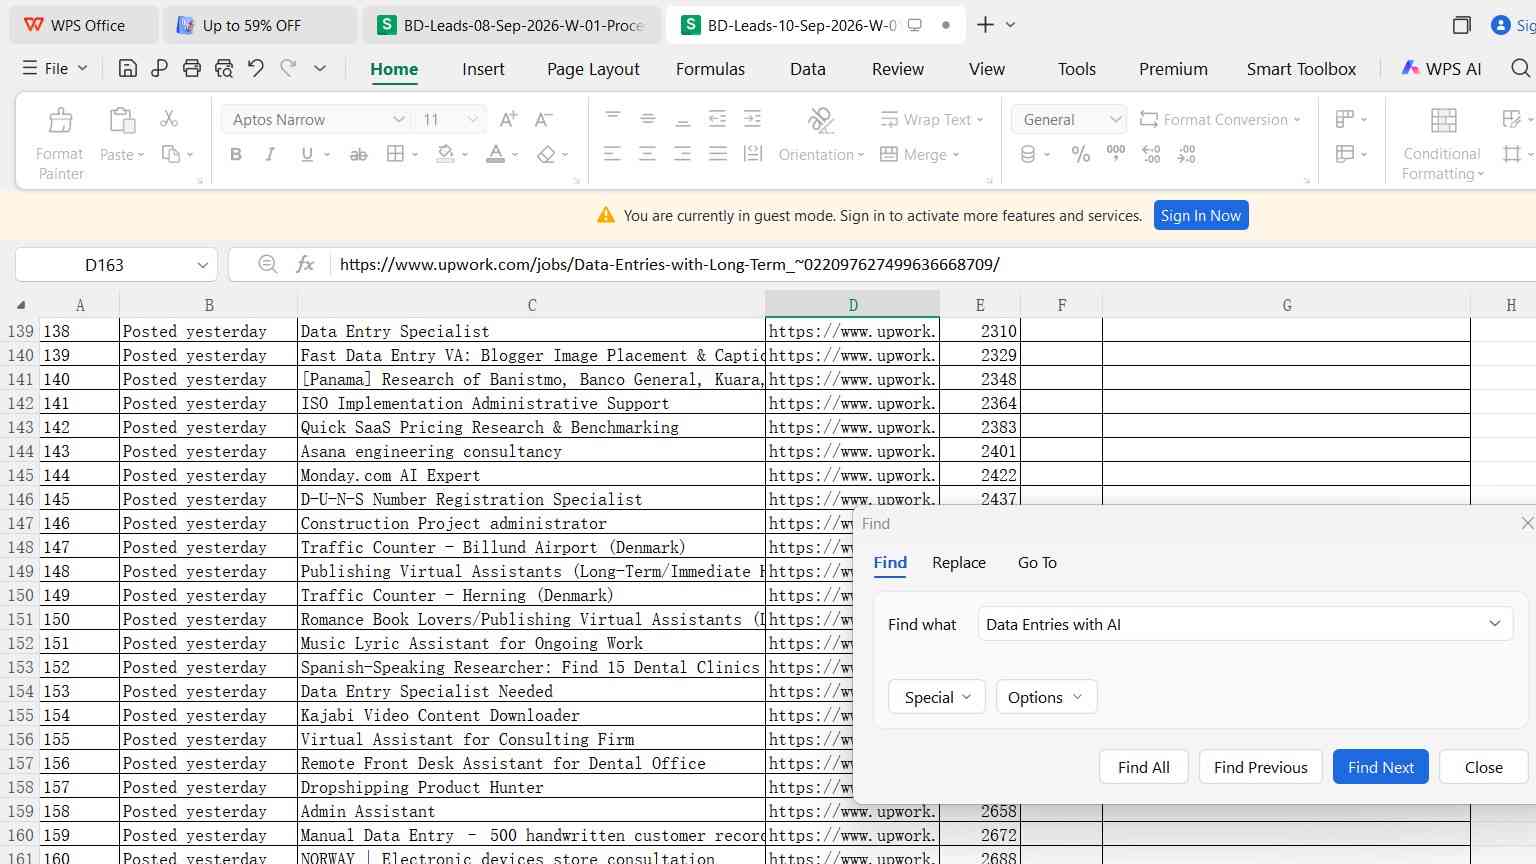Open the Formulas ribbon tab
The image size is (1536, 864).
coord(710,69)
